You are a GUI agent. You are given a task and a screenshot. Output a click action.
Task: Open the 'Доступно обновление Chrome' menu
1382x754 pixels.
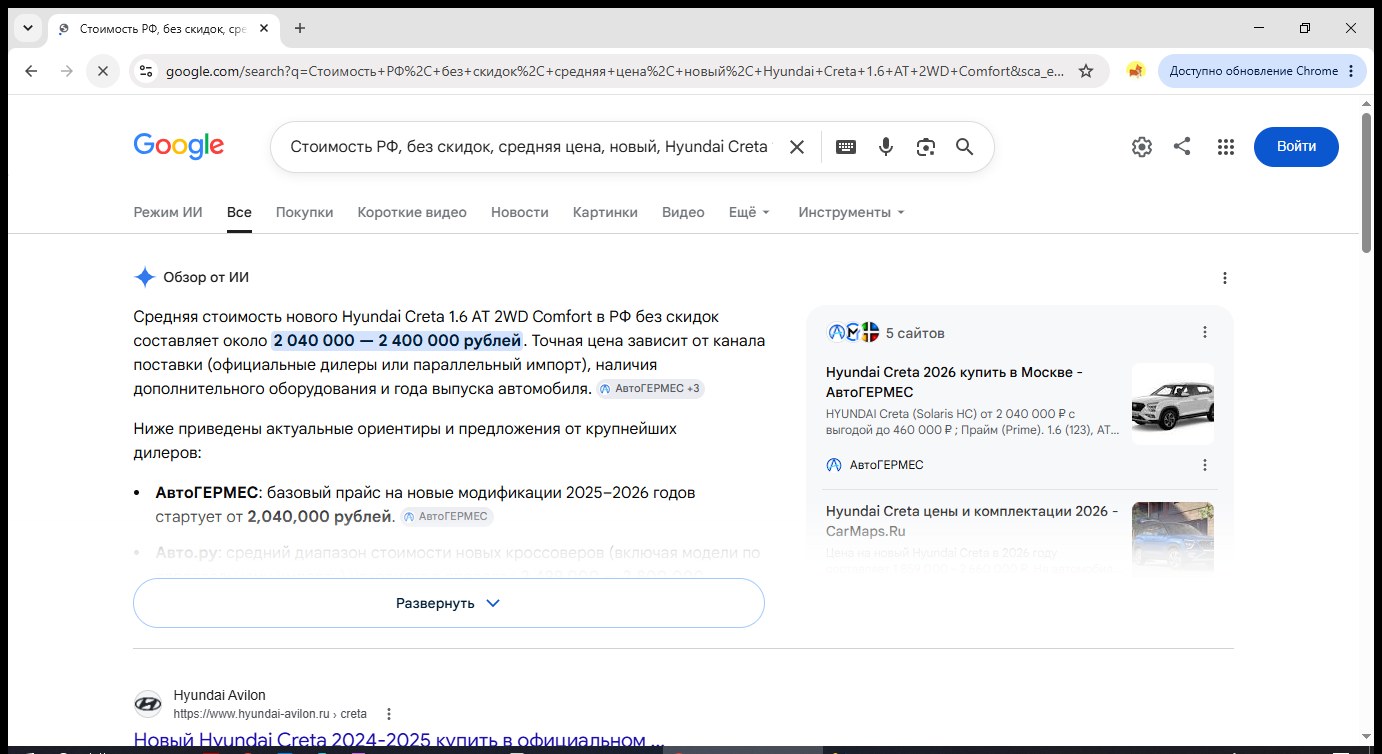[1262, 71]
